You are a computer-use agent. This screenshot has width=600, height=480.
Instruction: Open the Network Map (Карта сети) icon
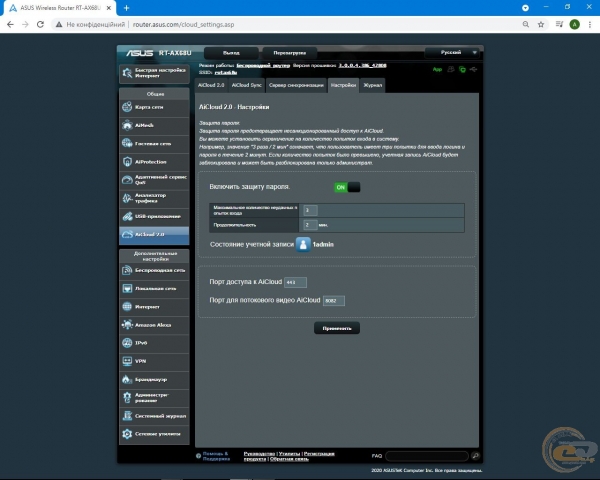tap(127, 107)
